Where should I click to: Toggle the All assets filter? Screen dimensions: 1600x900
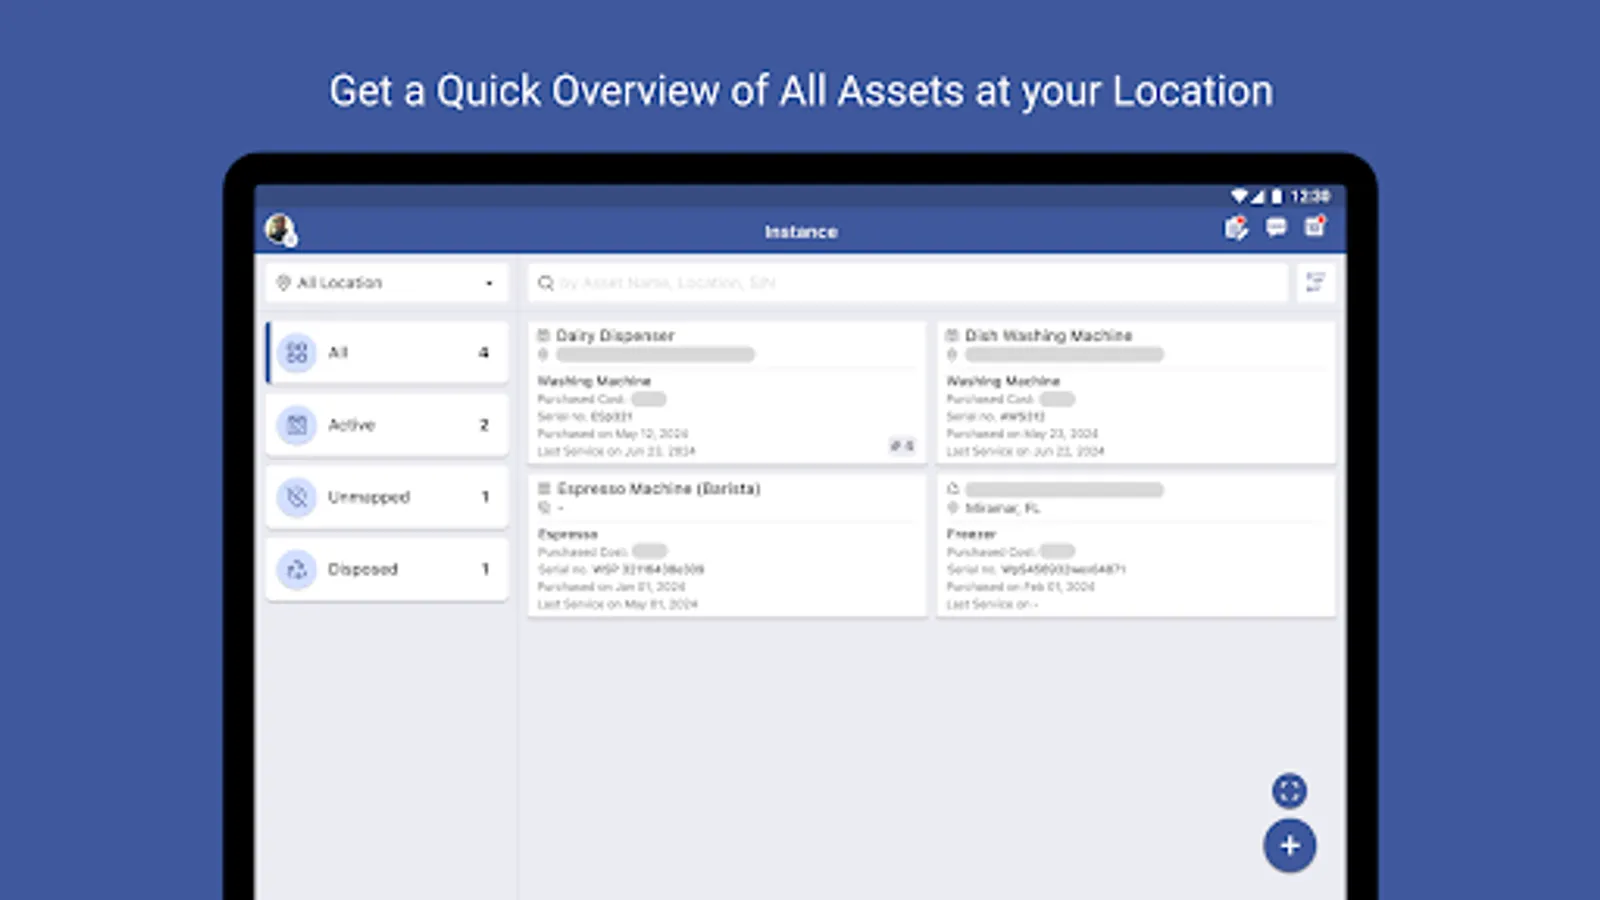click(386, 352)
